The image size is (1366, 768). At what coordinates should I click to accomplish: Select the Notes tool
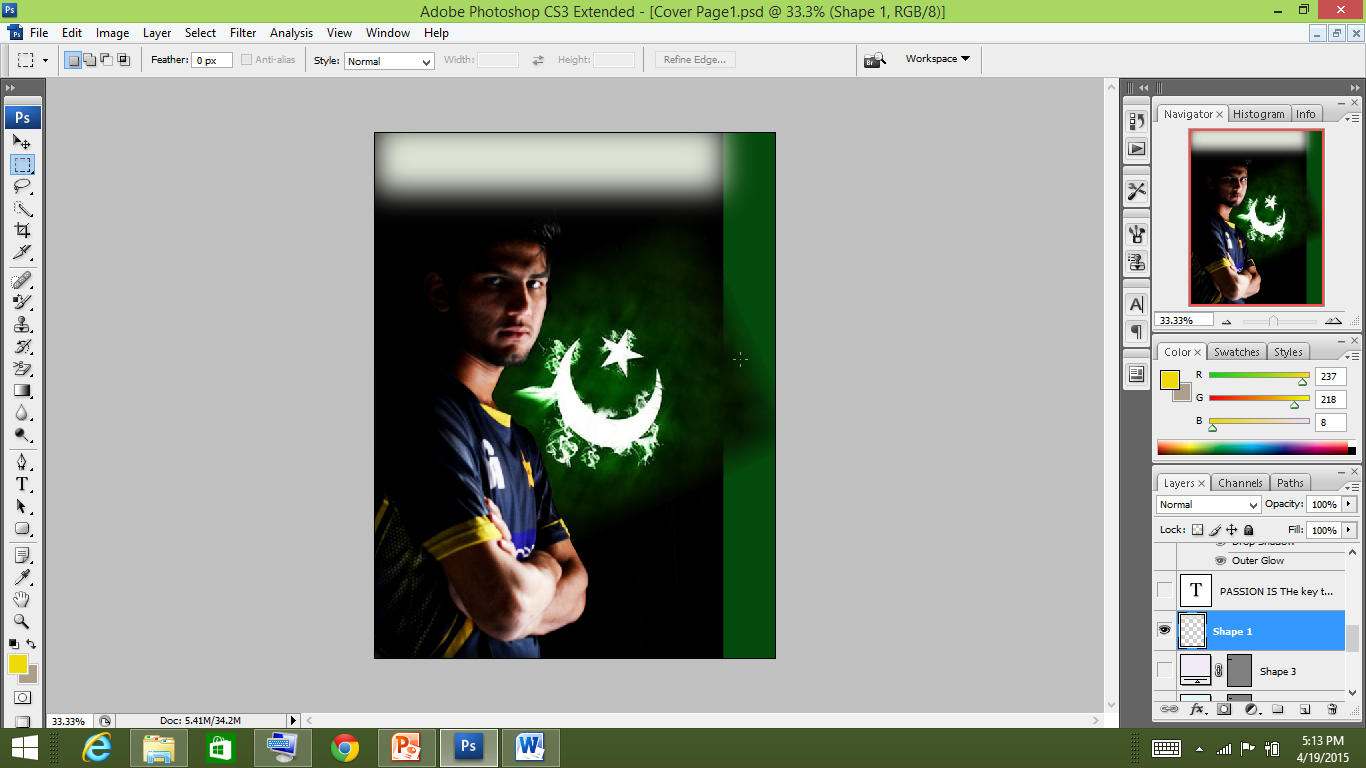(22, 554)
